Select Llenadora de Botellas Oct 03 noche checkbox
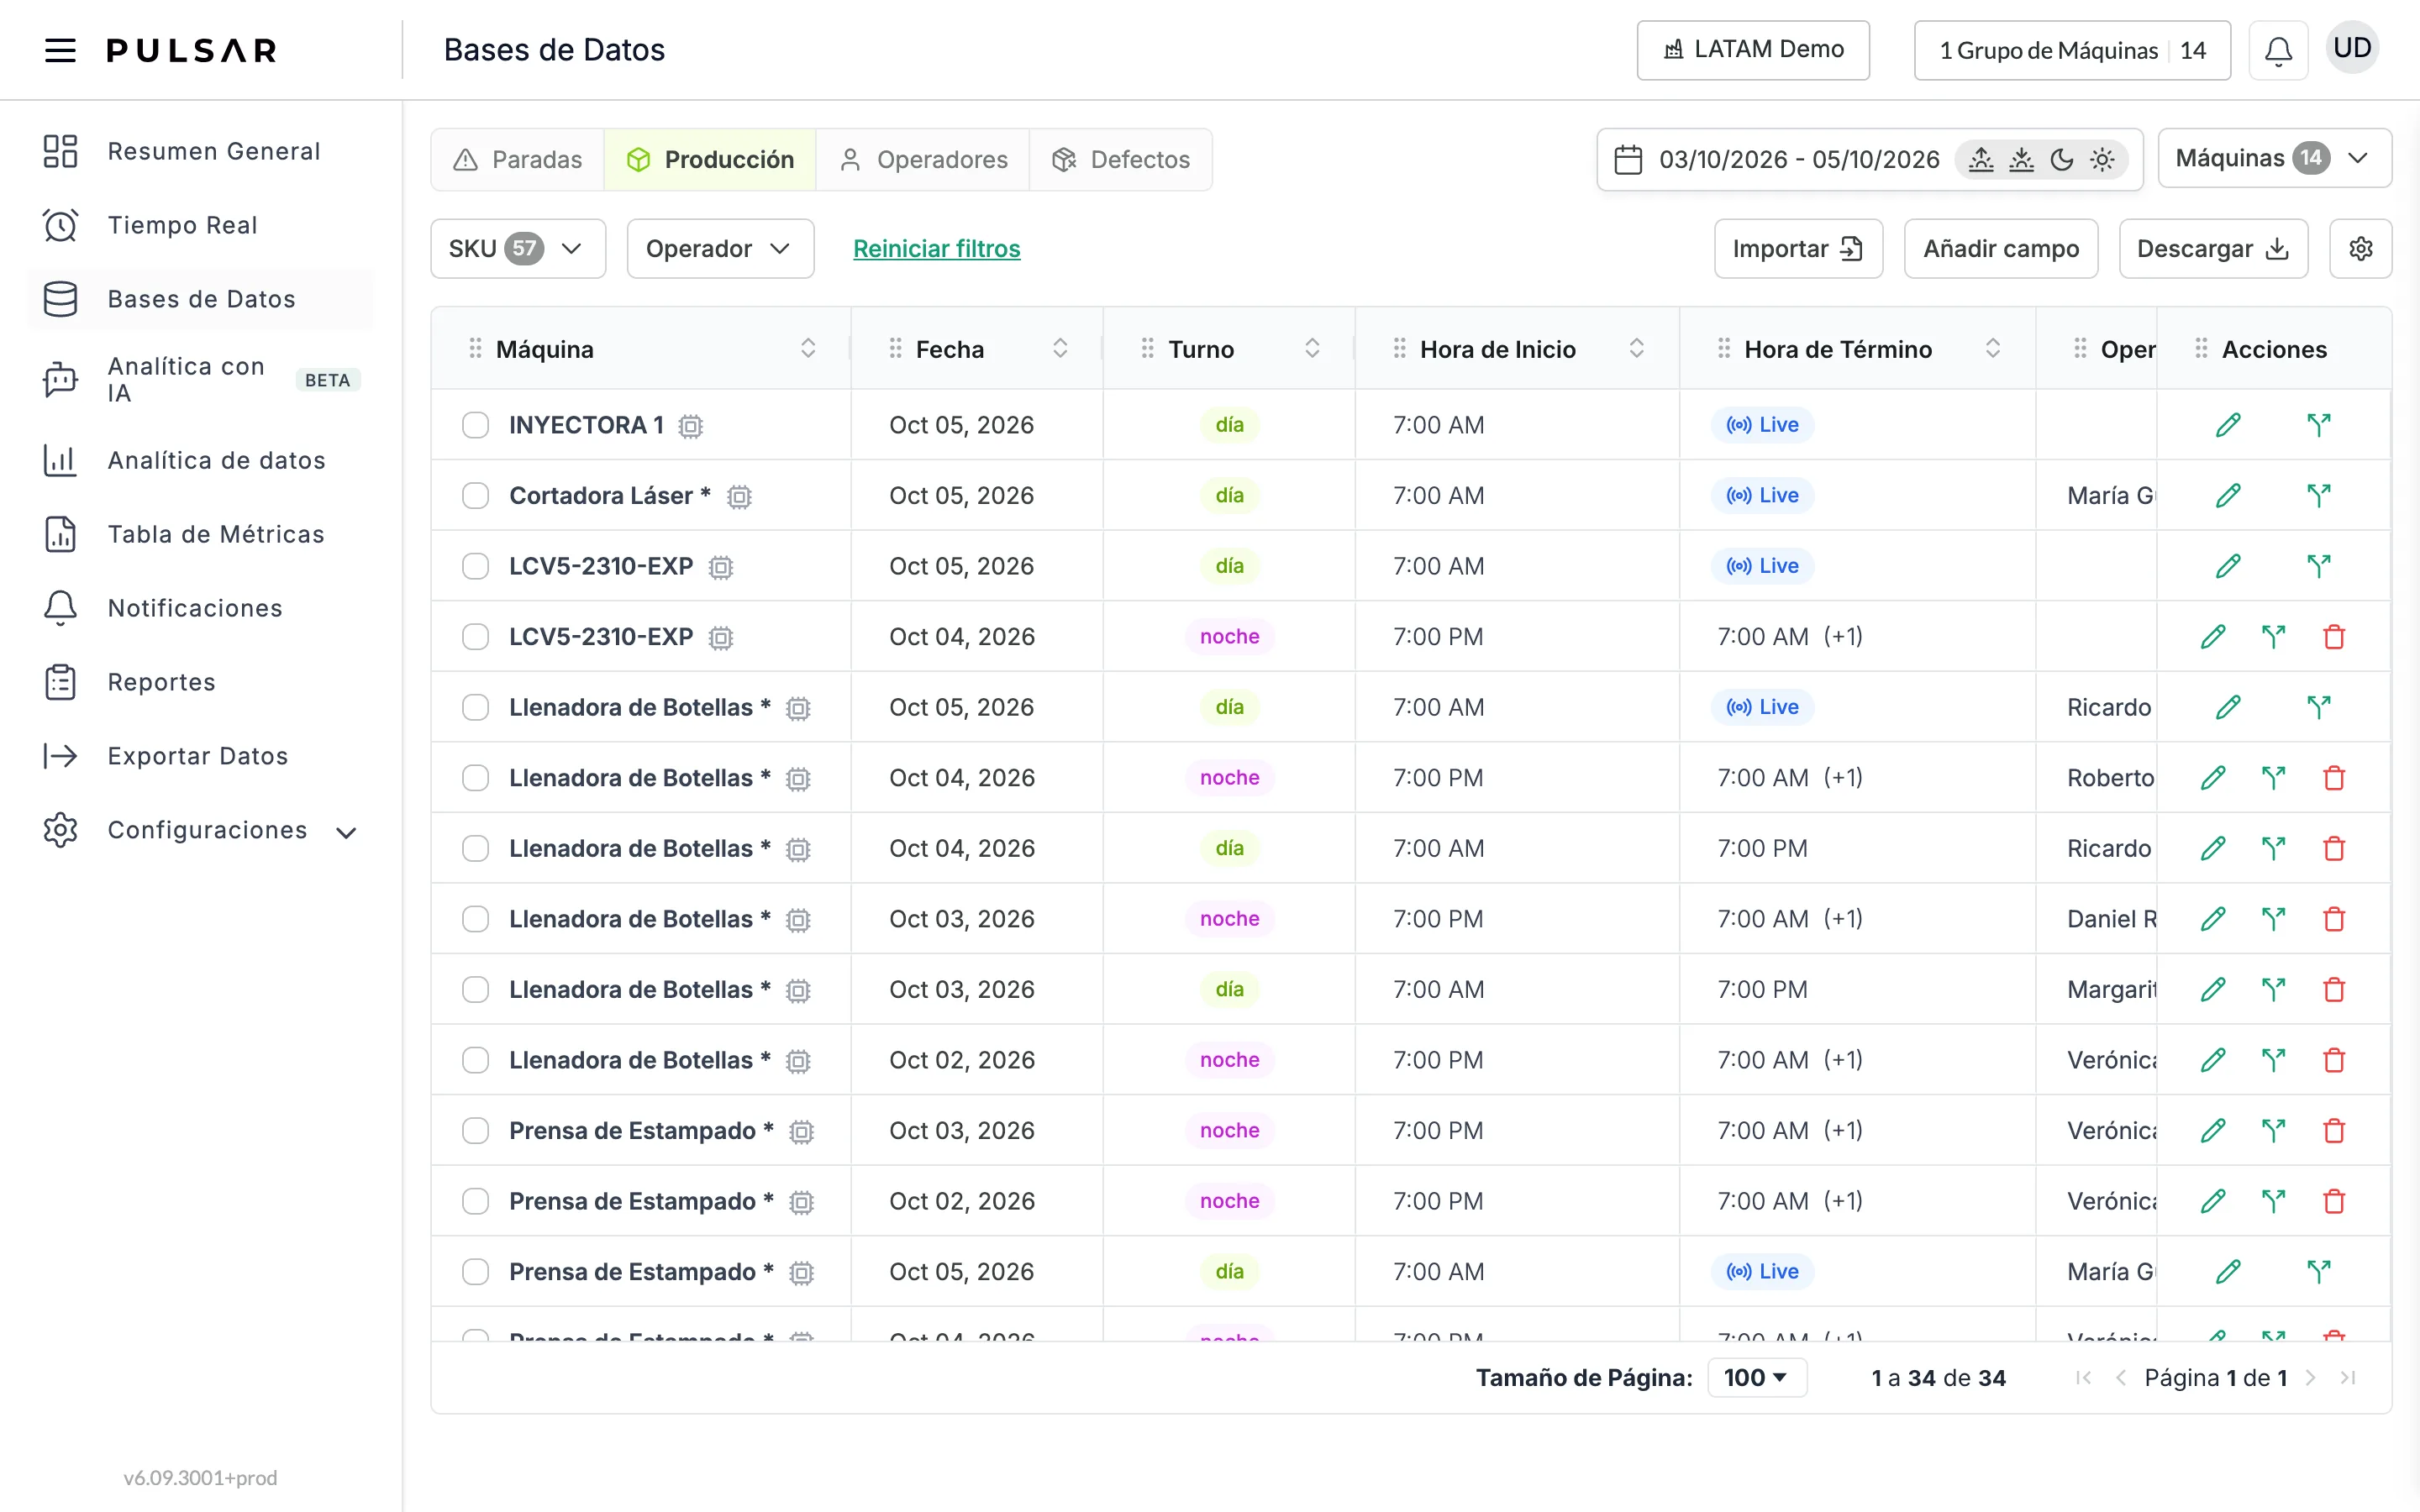The image size is (2420, 1512). [475, 919]
